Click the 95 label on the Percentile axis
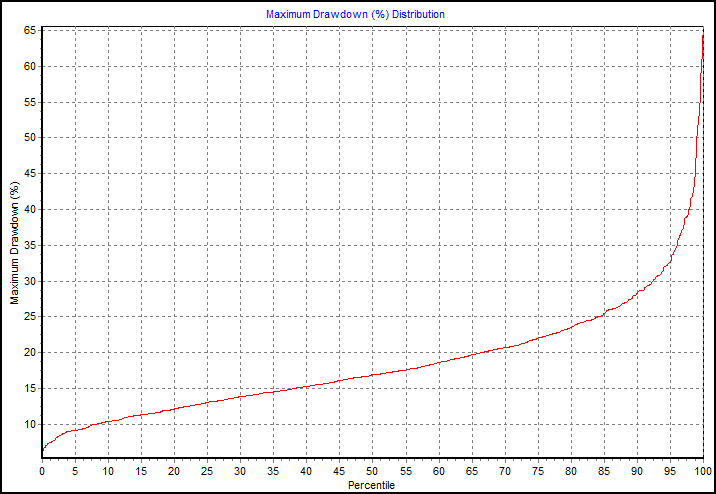 (x=670, y=471)
